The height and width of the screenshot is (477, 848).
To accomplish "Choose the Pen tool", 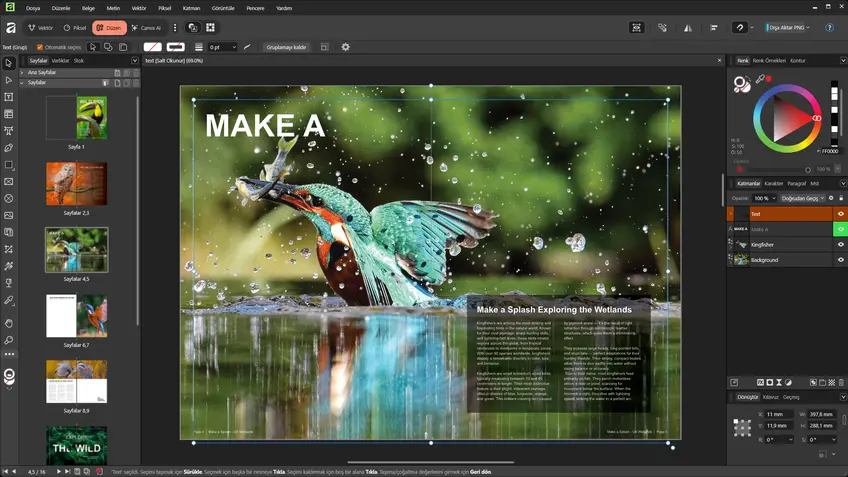I will click(x=9, y=148).
